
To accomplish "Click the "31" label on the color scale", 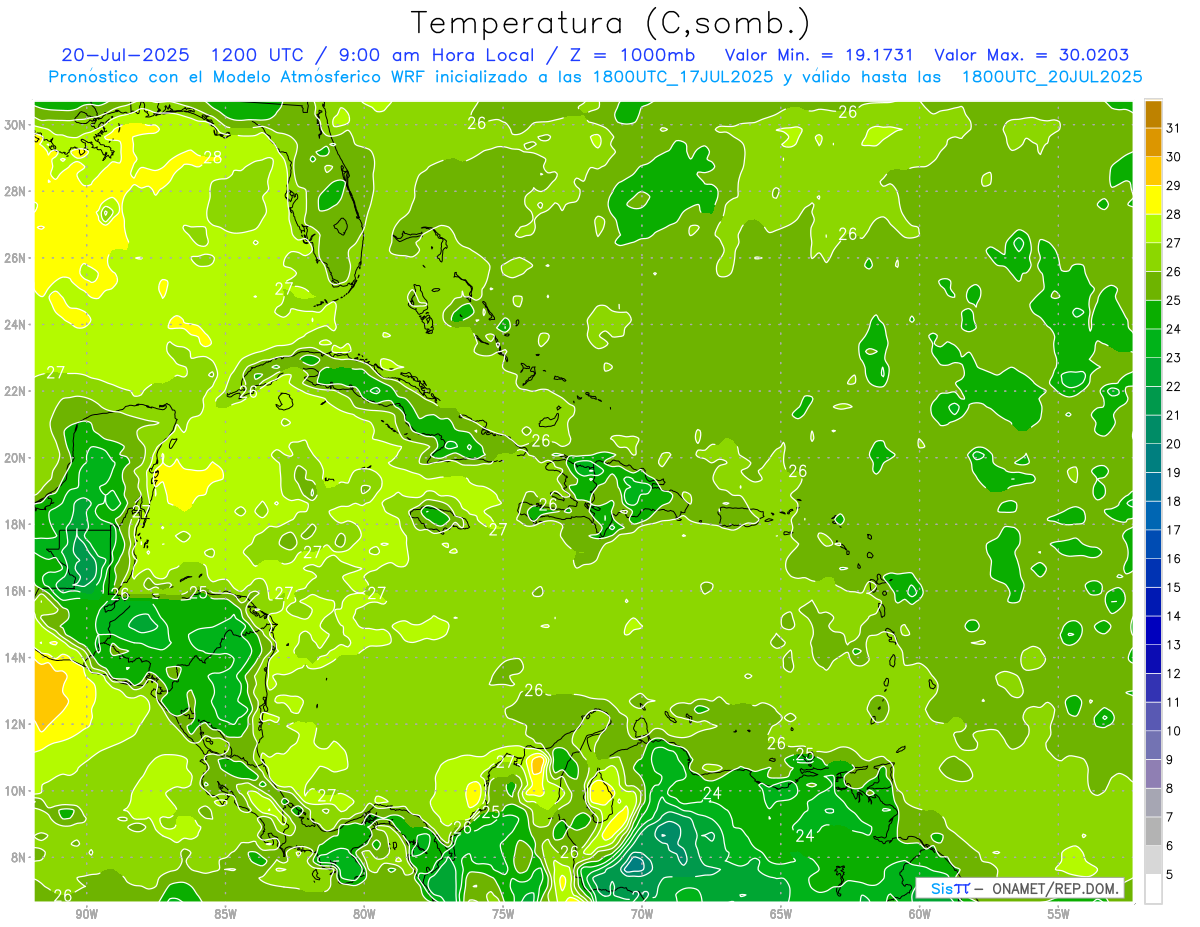I will (x=1174, y=128).
